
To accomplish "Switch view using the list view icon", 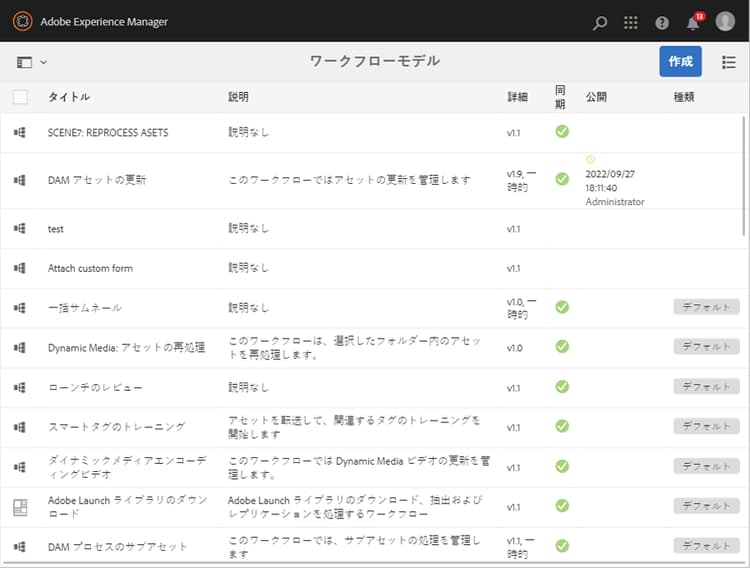I will coord(728,62).
